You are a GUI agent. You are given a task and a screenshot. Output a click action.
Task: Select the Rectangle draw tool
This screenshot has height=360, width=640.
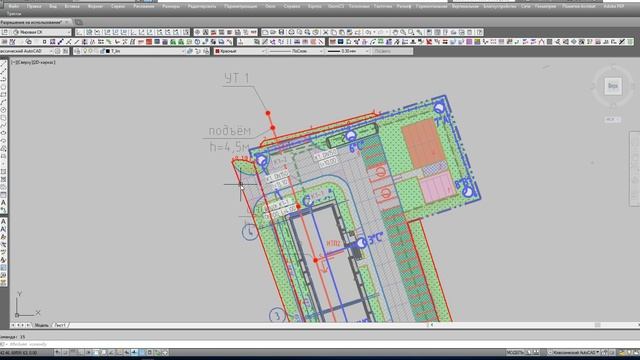coord(3,95)
